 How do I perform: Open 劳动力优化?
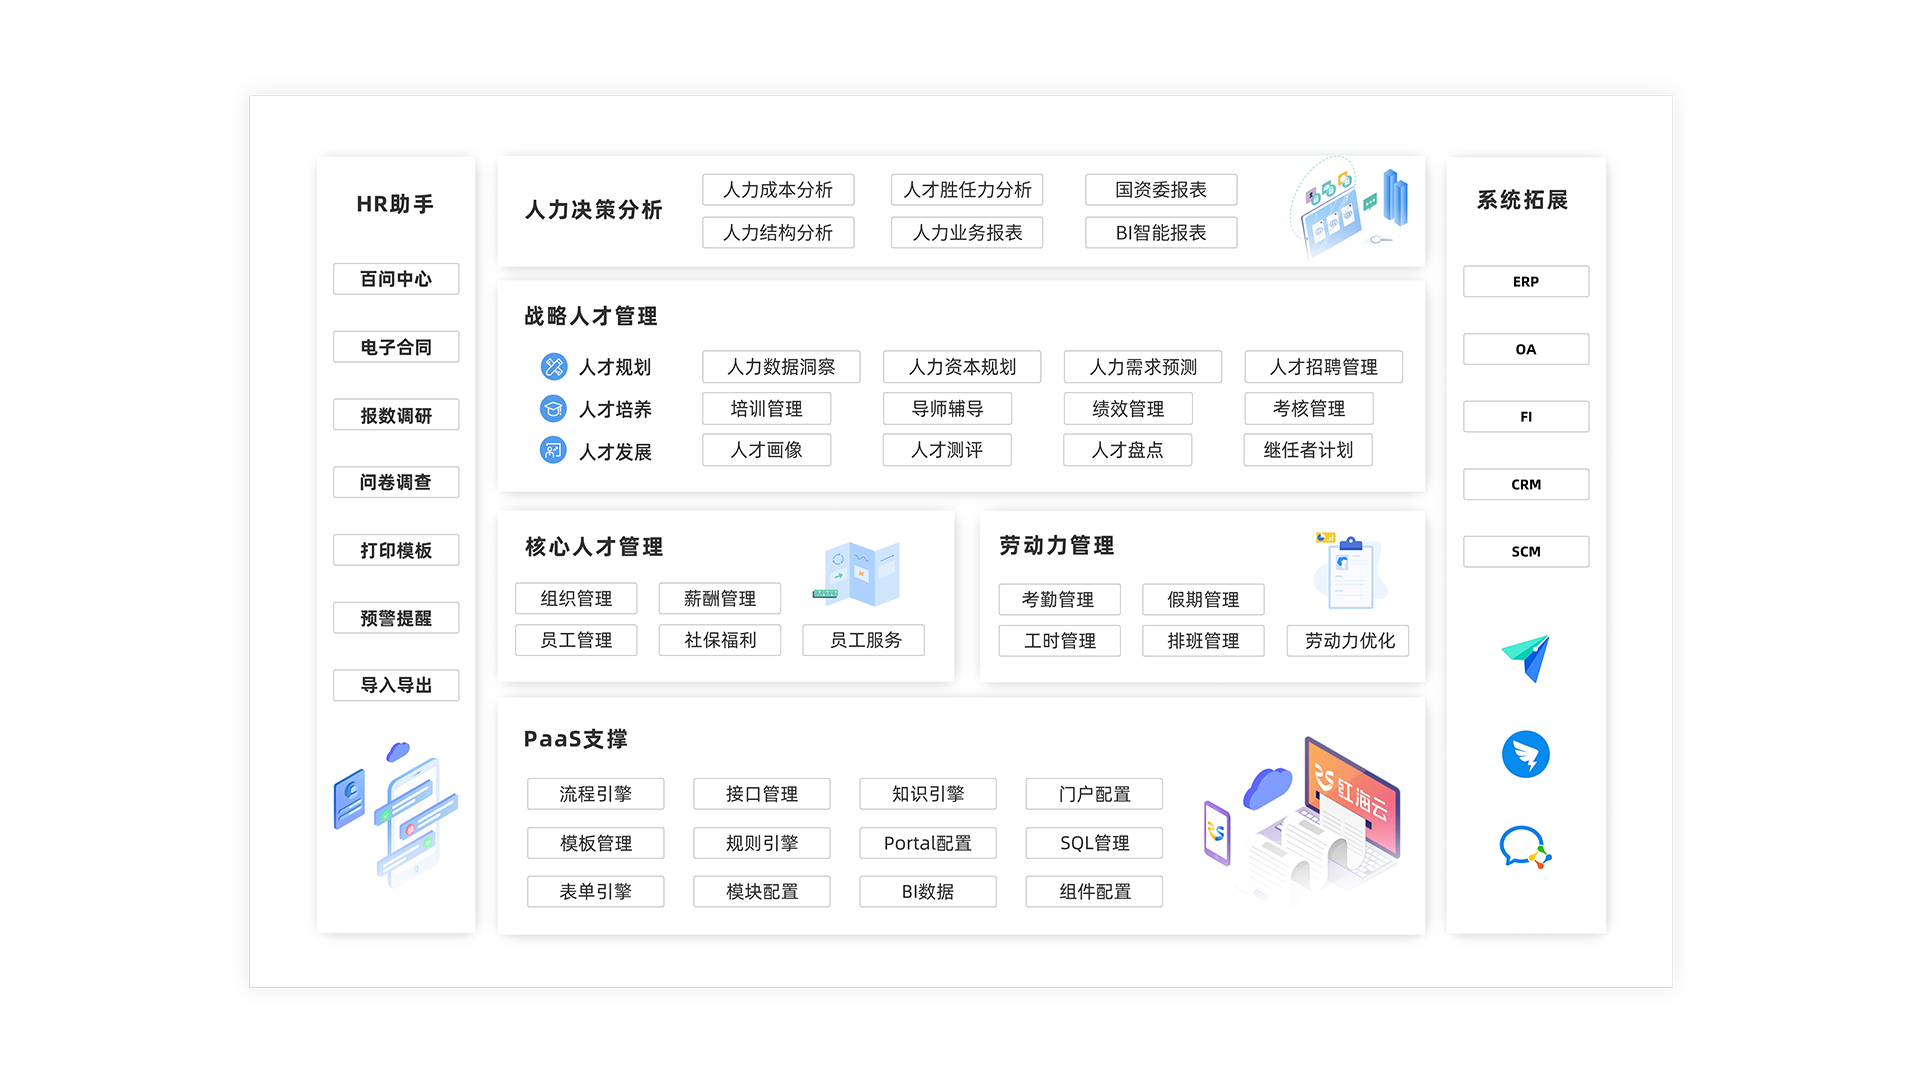coord(1348,641)
